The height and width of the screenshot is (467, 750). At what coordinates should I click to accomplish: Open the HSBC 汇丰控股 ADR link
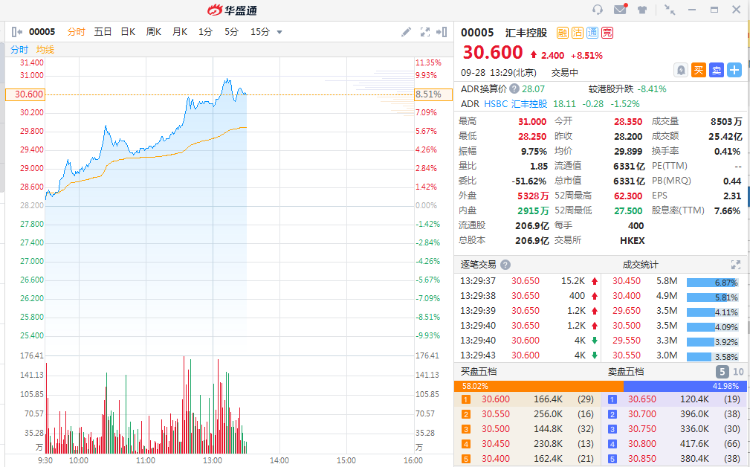516,104
